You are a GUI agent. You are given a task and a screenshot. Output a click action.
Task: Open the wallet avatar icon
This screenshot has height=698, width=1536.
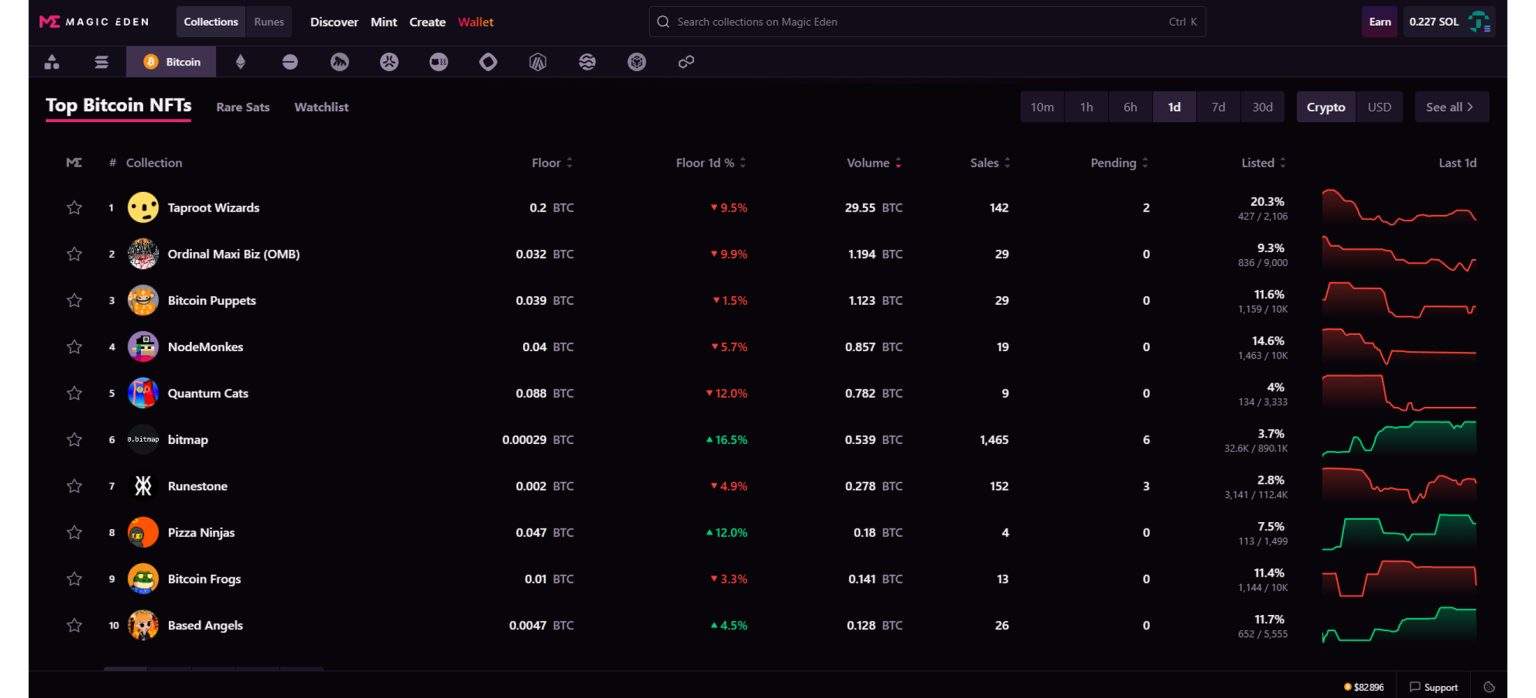pyautogui.click(x=1479, y=22)
